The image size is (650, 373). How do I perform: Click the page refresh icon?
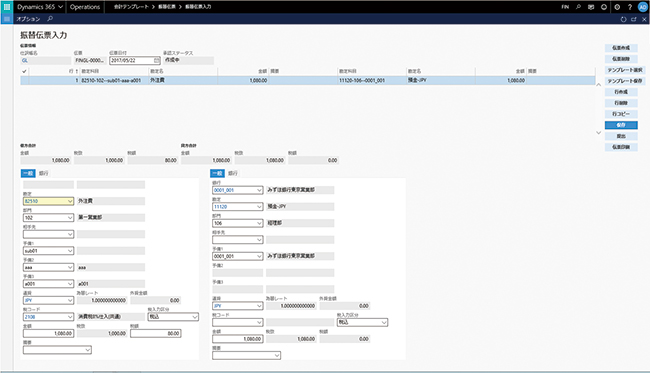click(x=623, y=19)
